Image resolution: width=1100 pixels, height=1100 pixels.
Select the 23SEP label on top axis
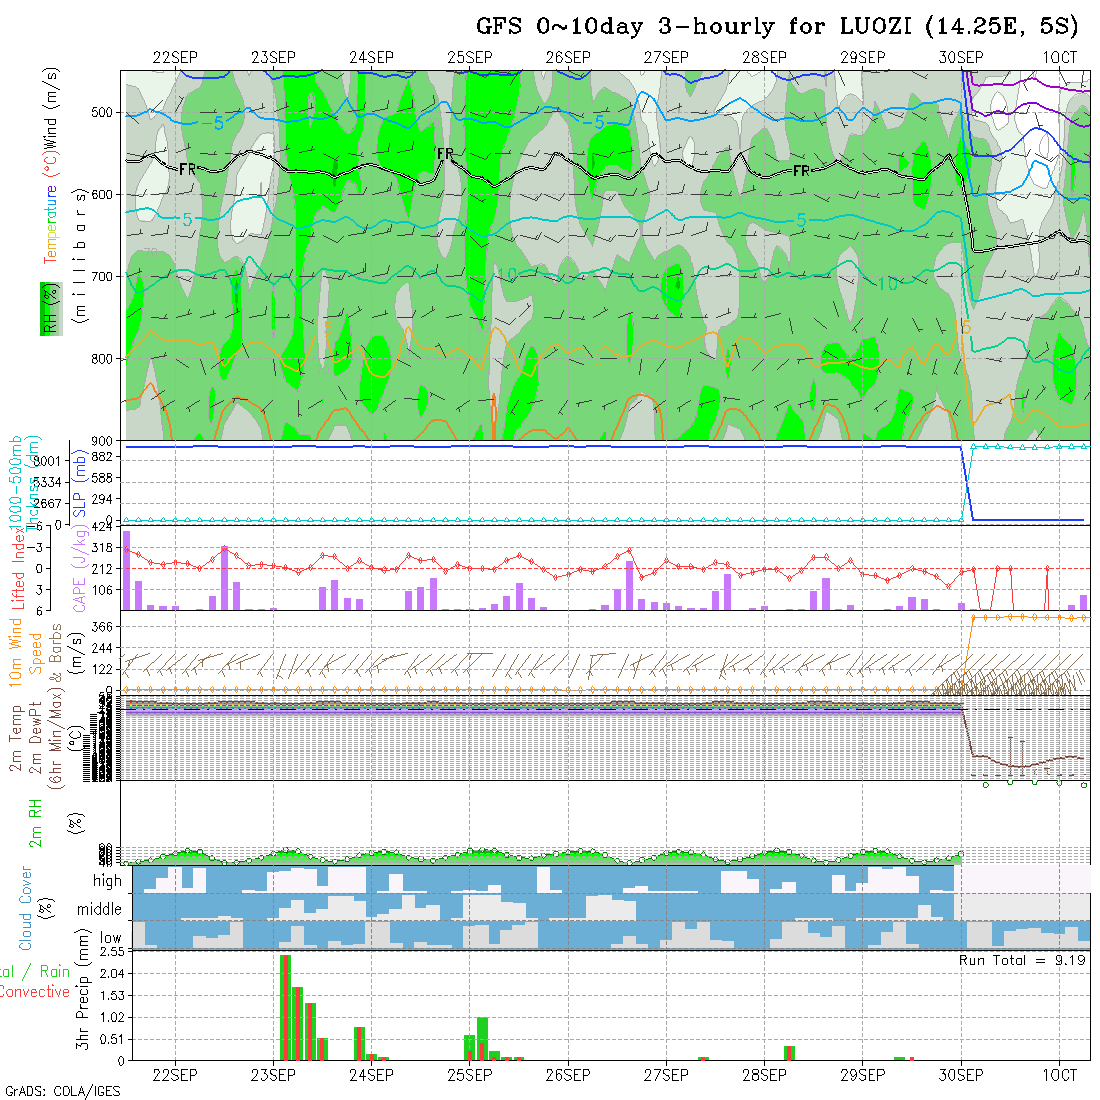(x=273, y=57)
